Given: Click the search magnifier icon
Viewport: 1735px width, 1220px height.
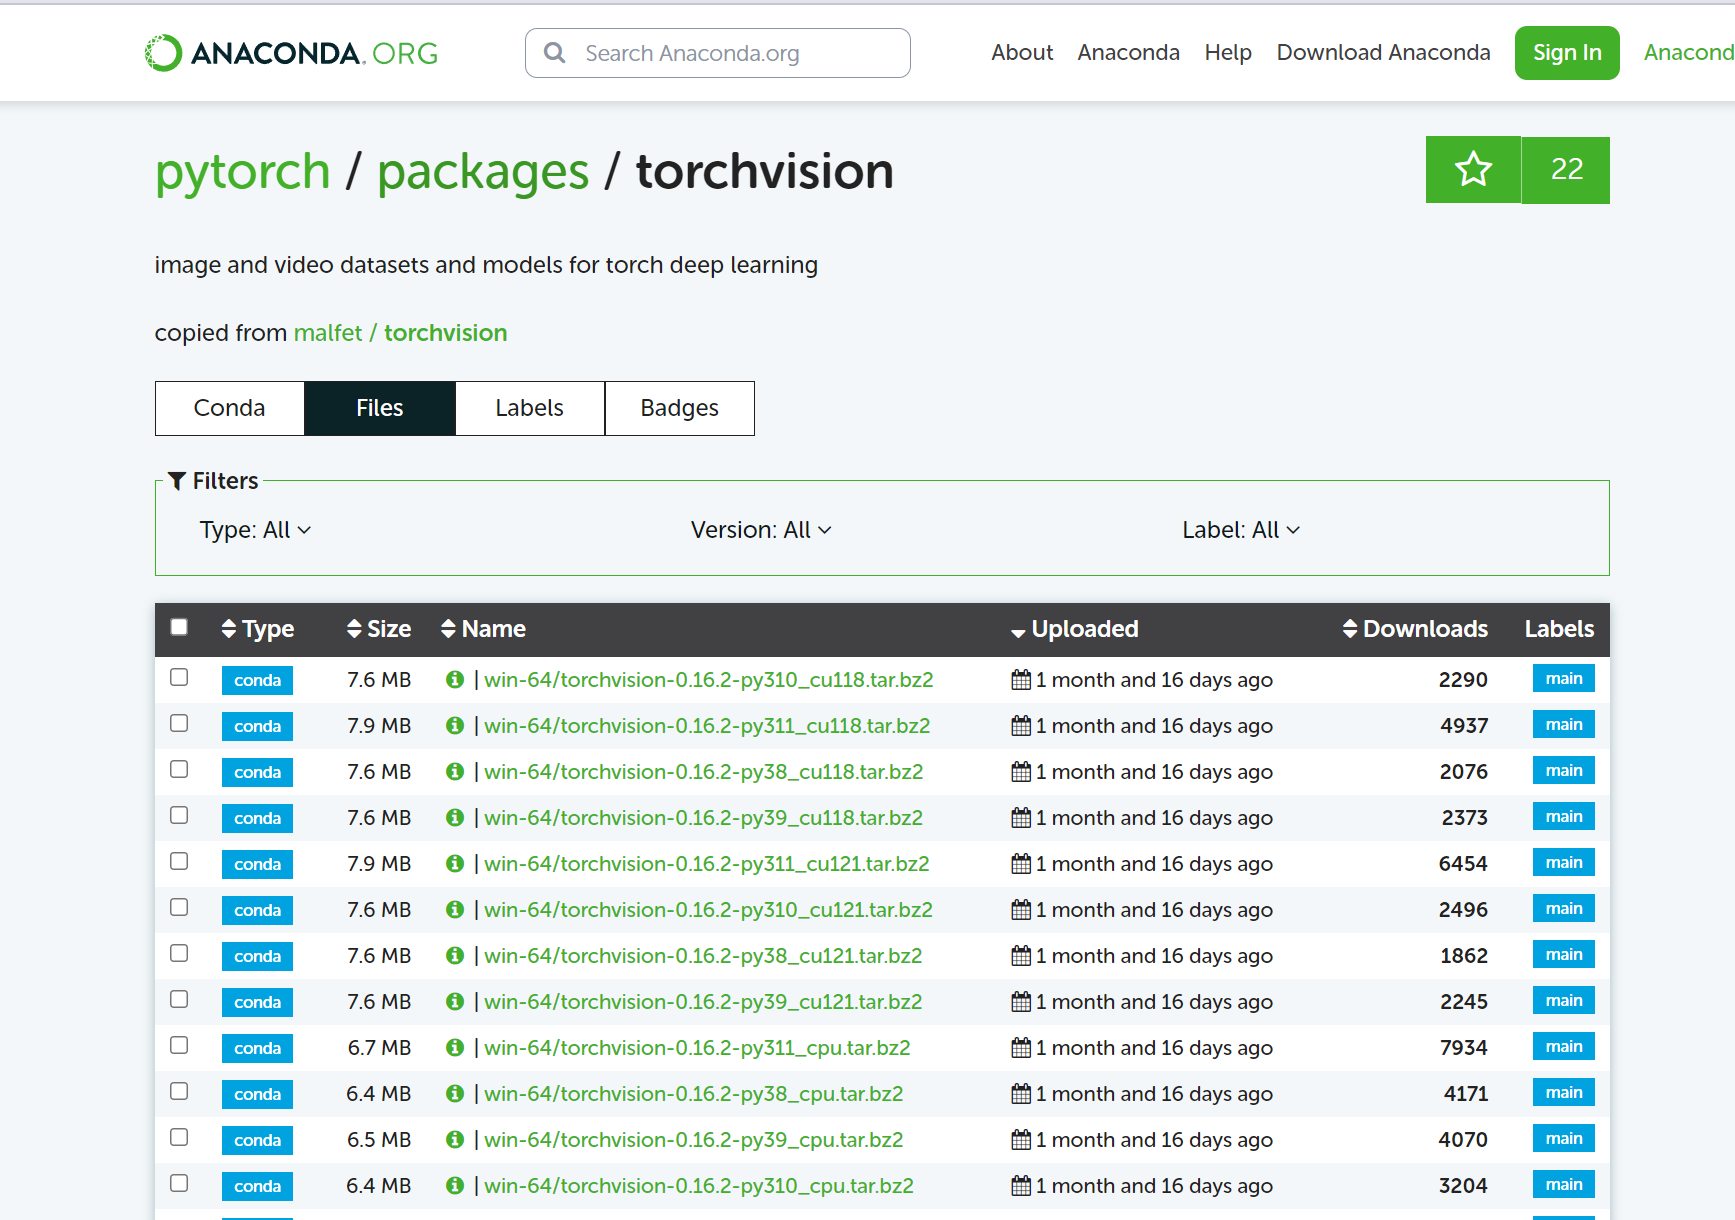Looking at the screenshot, I should [555, 53].
